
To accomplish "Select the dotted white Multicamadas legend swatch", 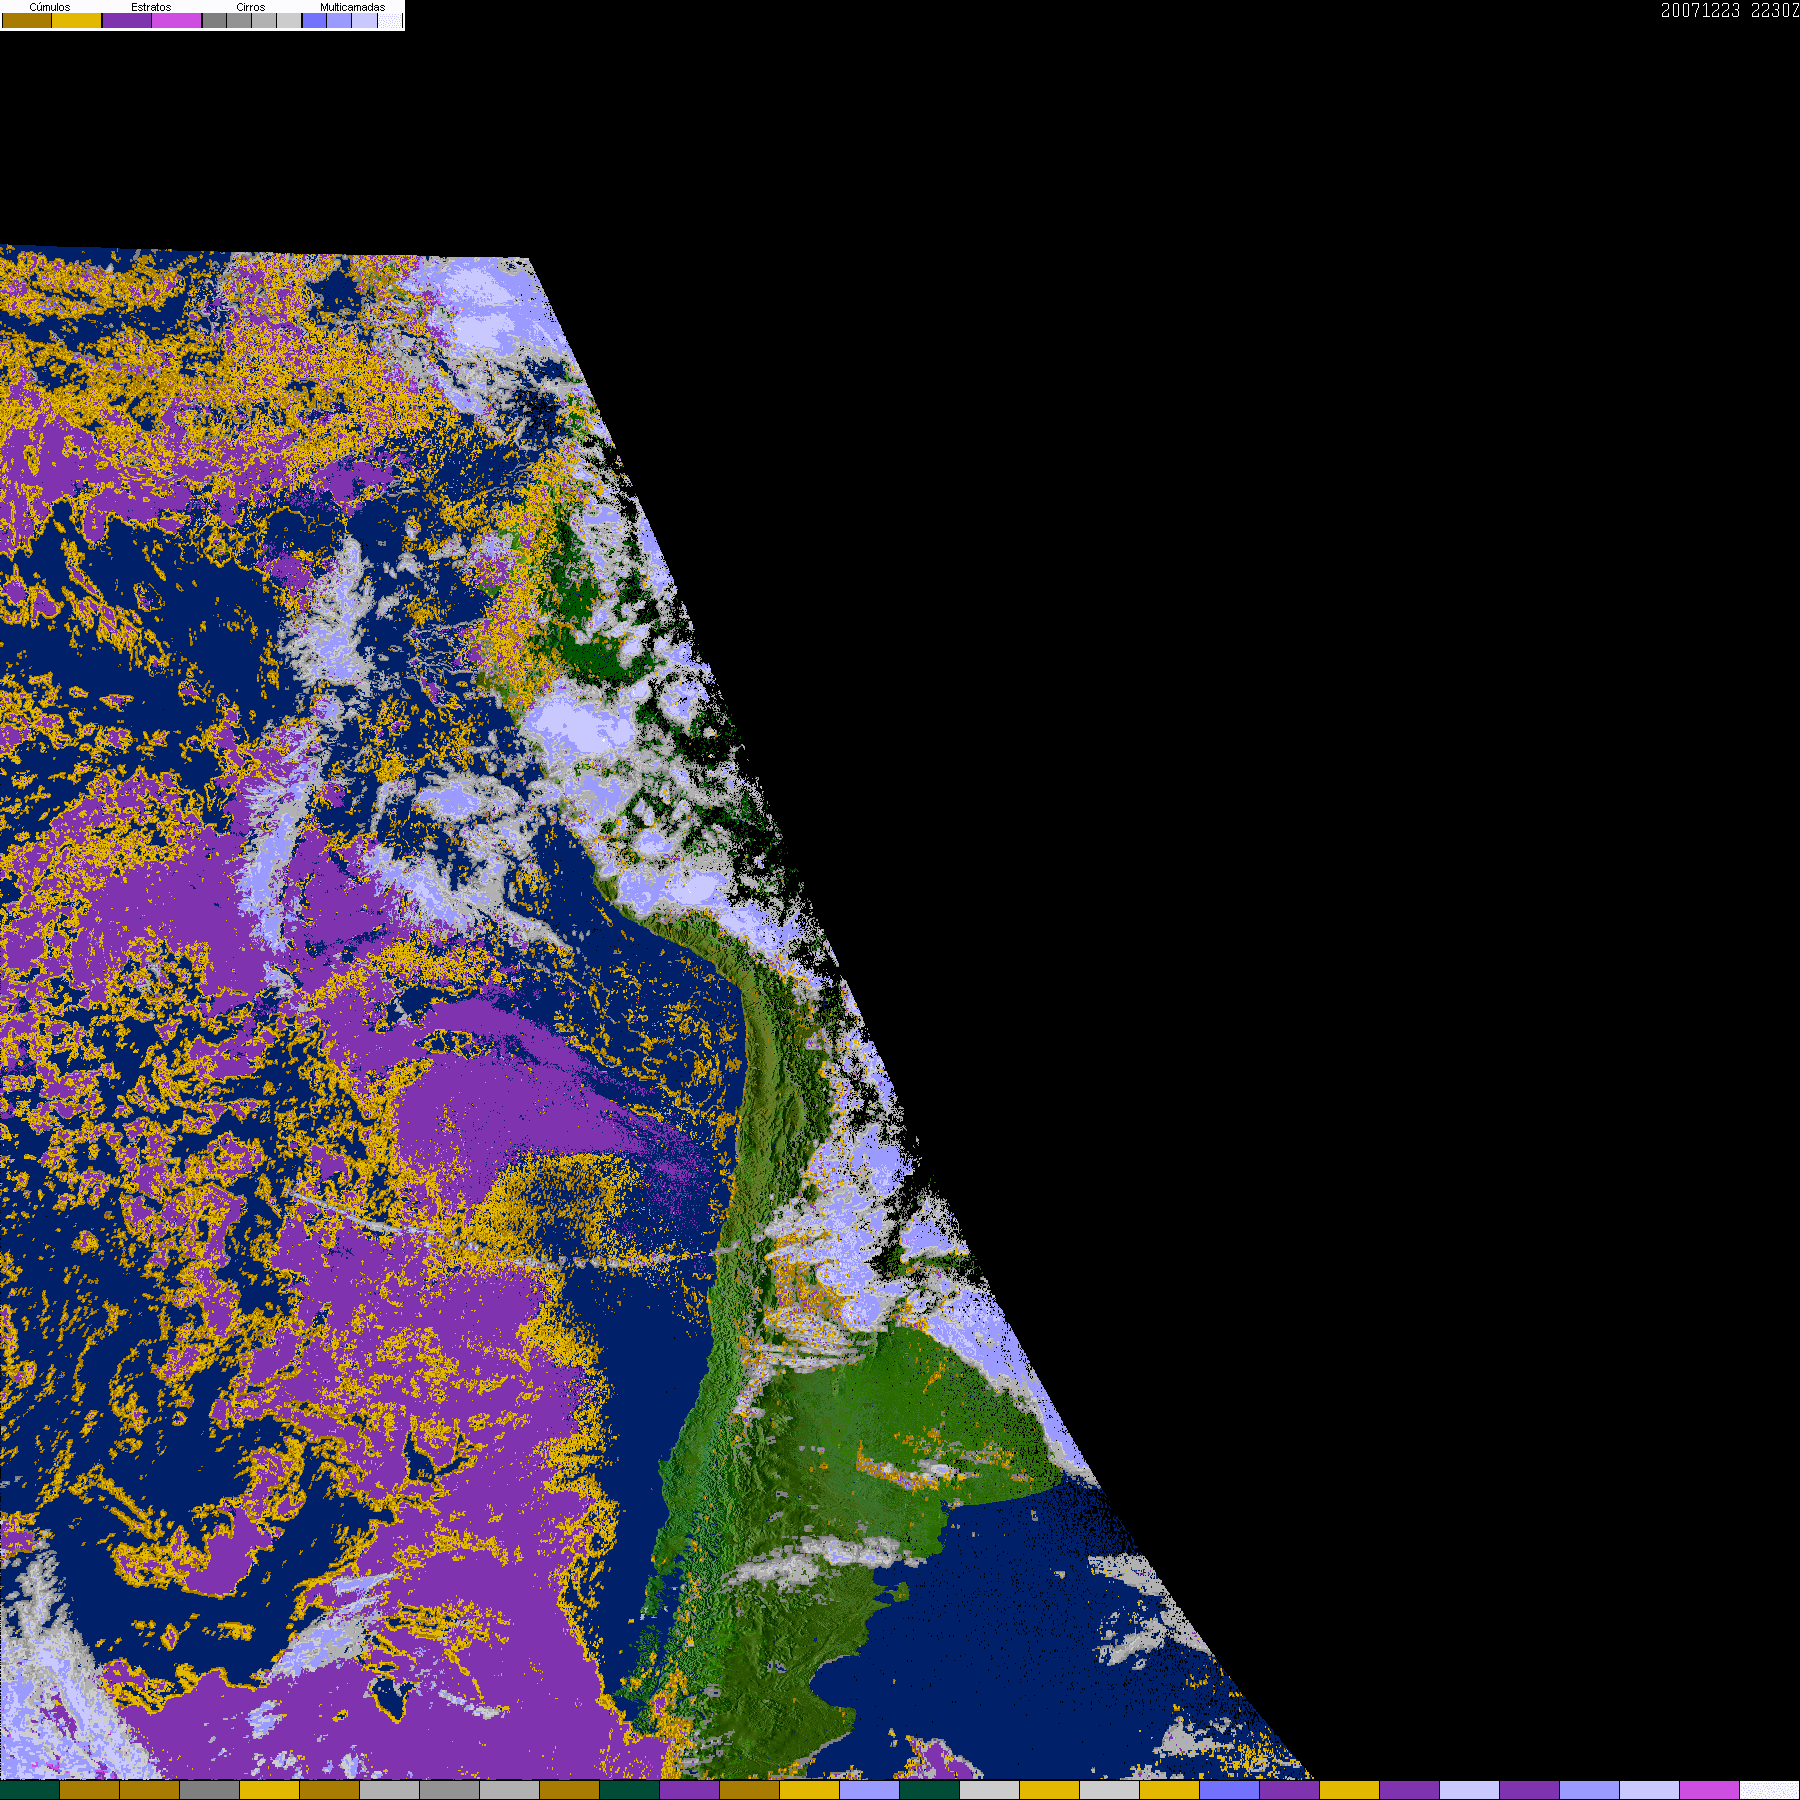I will click(390, 20).
